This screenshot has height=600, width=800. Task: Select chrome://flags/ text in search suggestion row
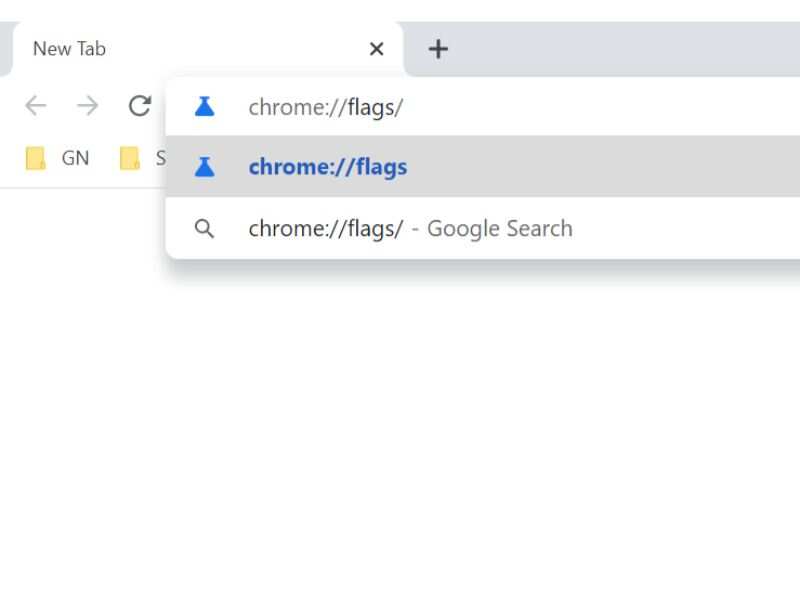click(x=325, y=229)
